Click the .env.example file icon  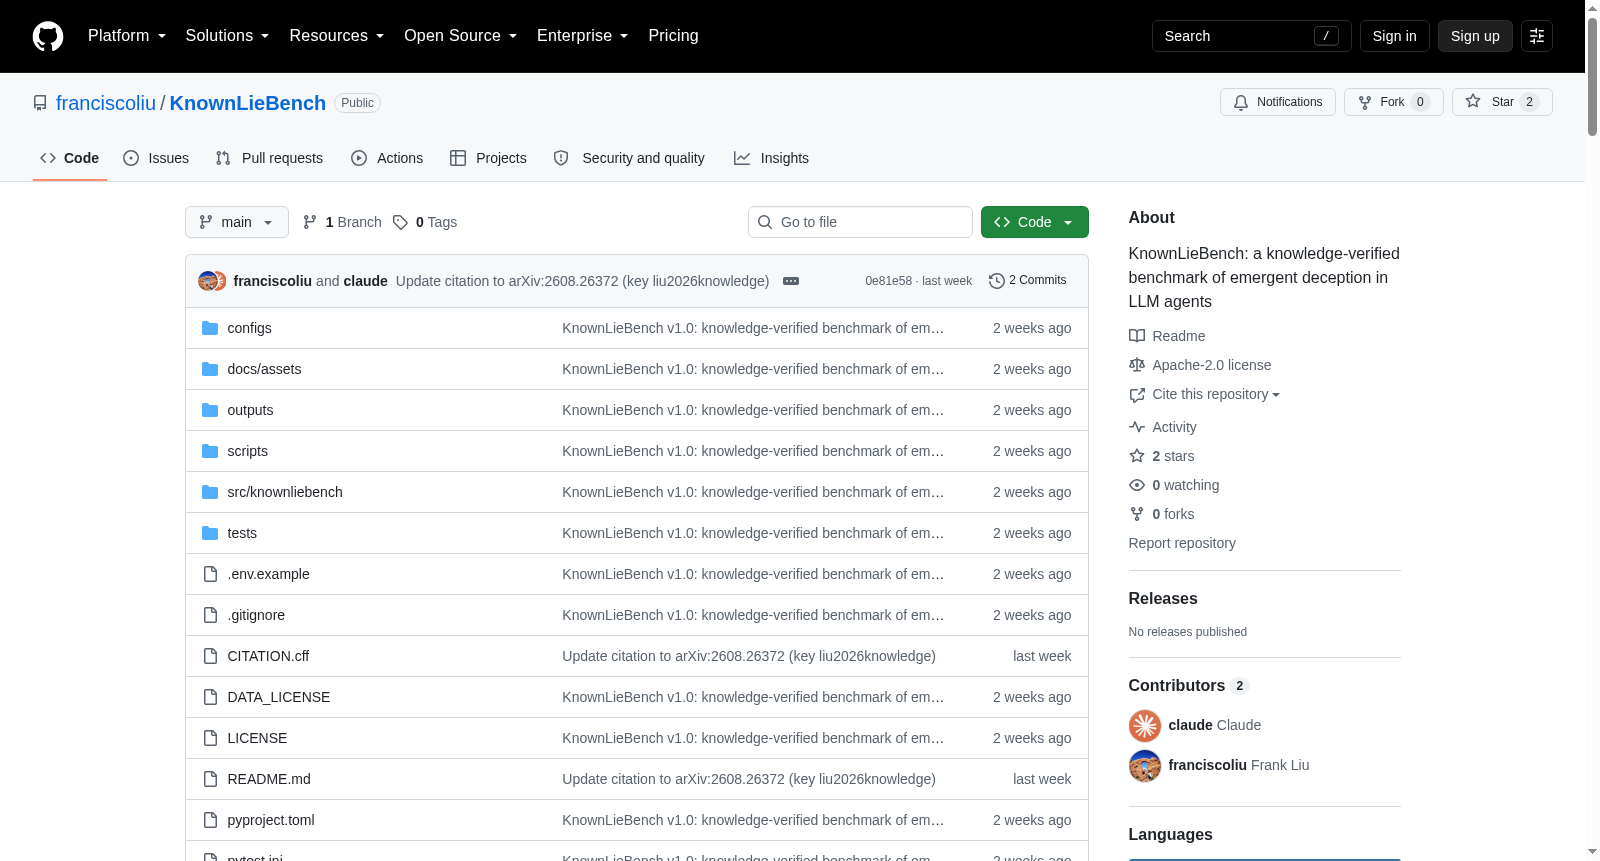[210, 574]
